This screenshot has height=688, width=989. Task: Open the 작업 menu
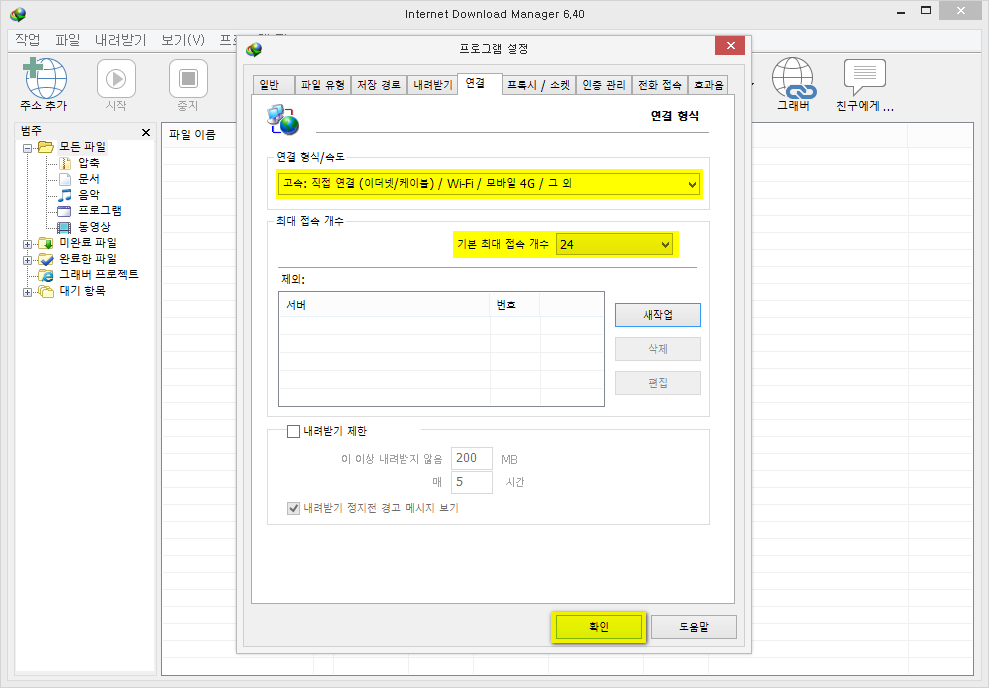click(x=28, y=40)
